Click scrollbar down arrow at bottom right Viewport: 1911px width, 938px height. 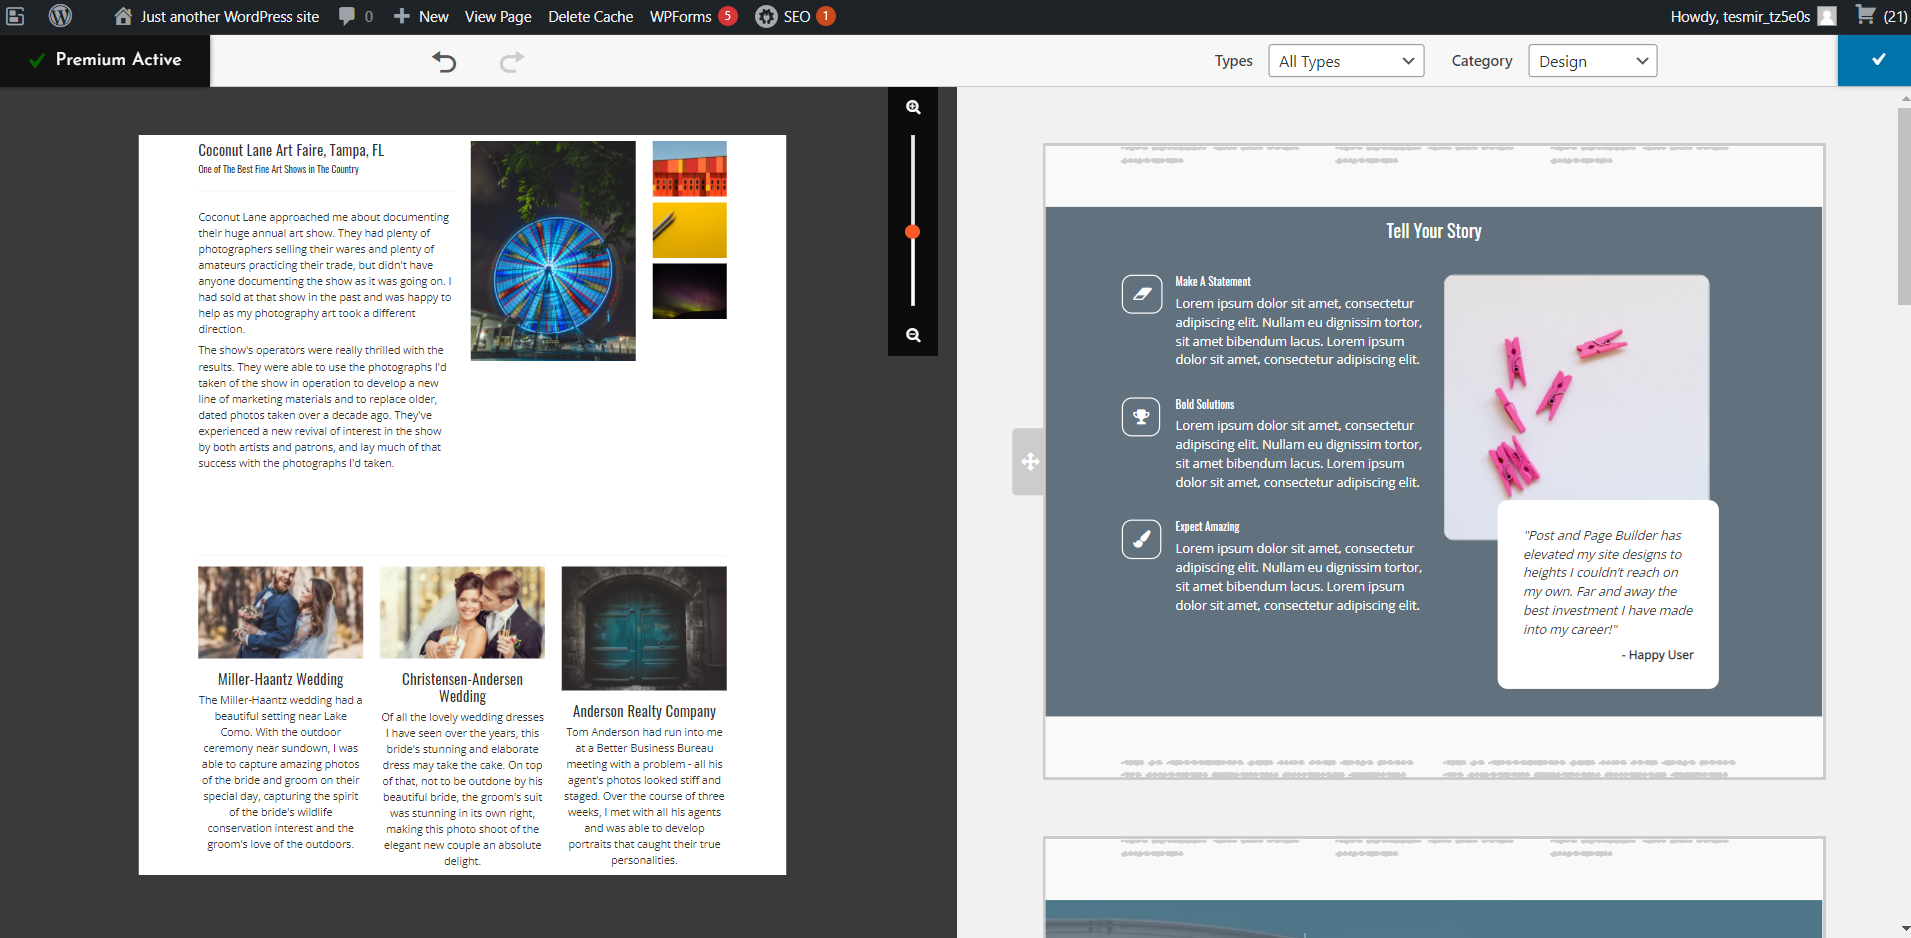[1904, 930]
